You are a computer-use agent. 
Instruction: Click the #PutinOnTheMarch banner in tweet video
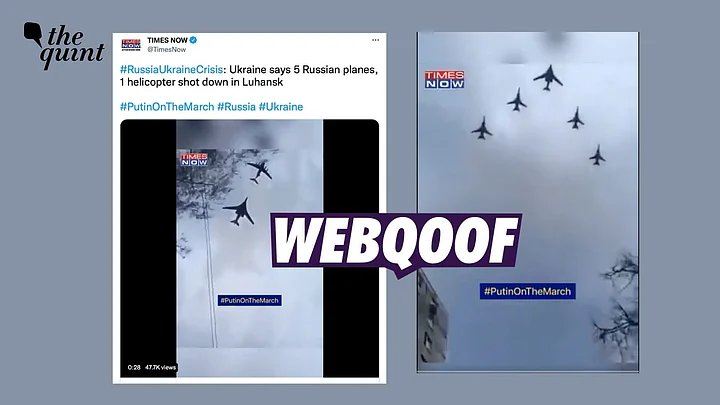pyautogui.click(x=249, y=300)
